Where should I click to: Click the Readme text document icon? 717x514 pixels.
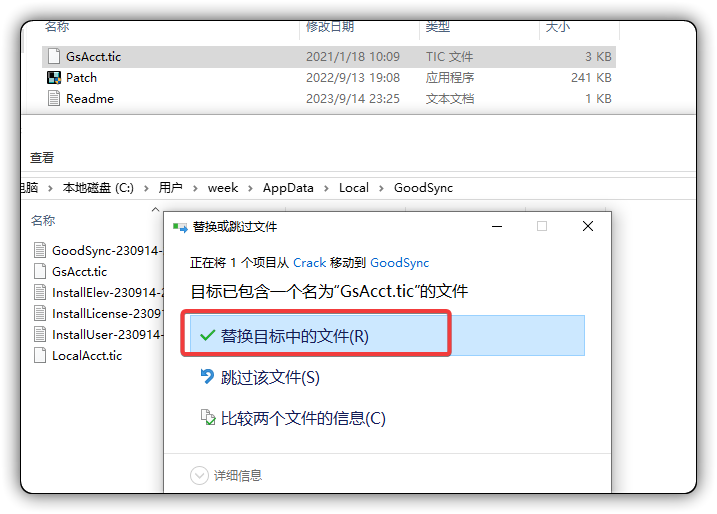(x=54, y=98)
